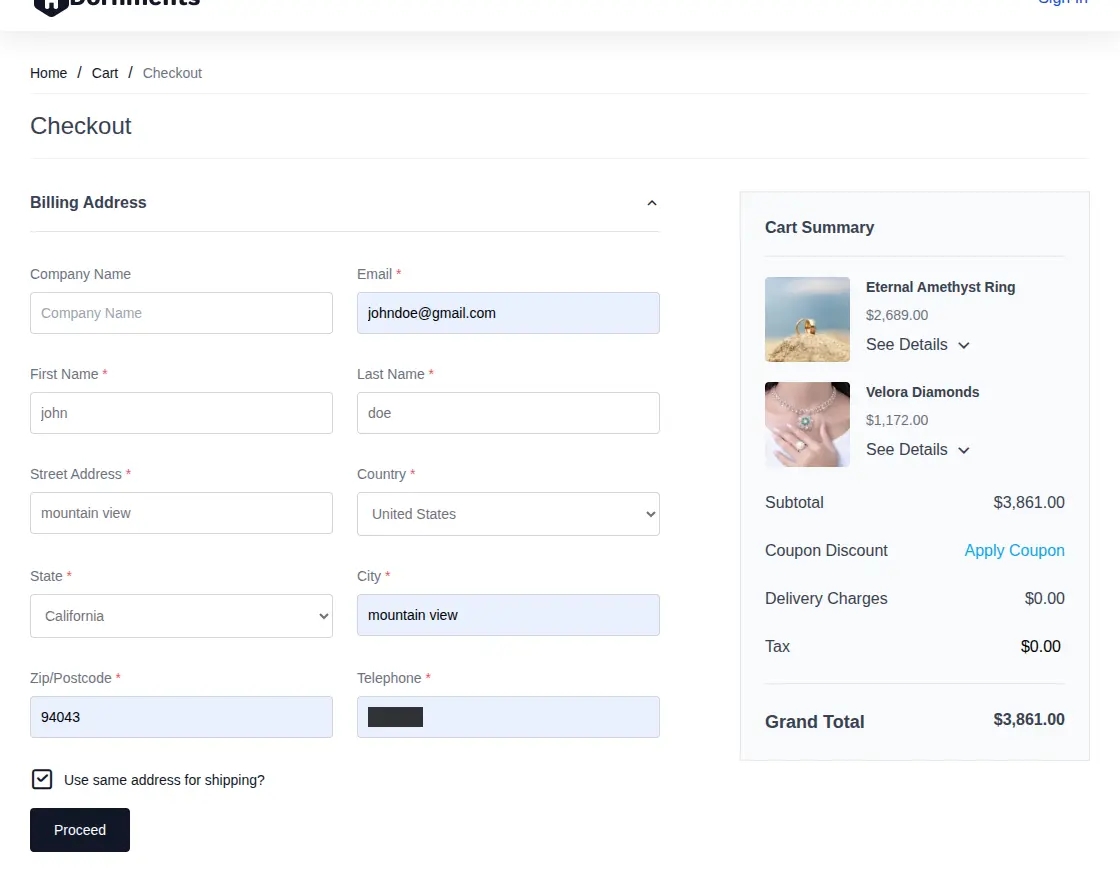Open the Cart breadcrumb link
Image resolution: width=1120 pixels, height=880 pixels.
pyautogui.click(x=104, y=72)
